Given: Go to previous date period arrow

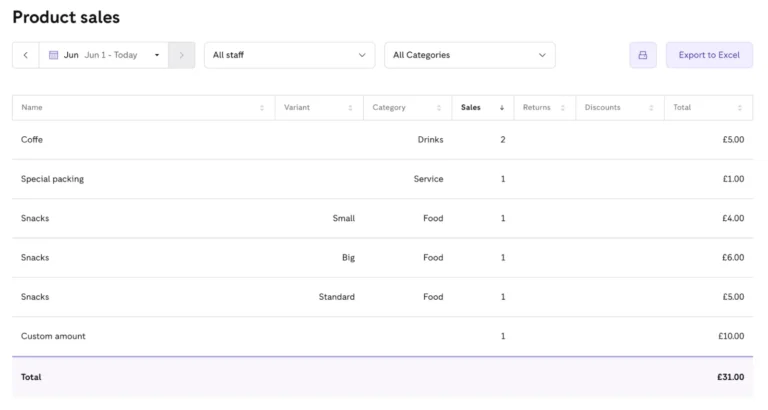Looking at the screenshot, I should pos(25,55).
